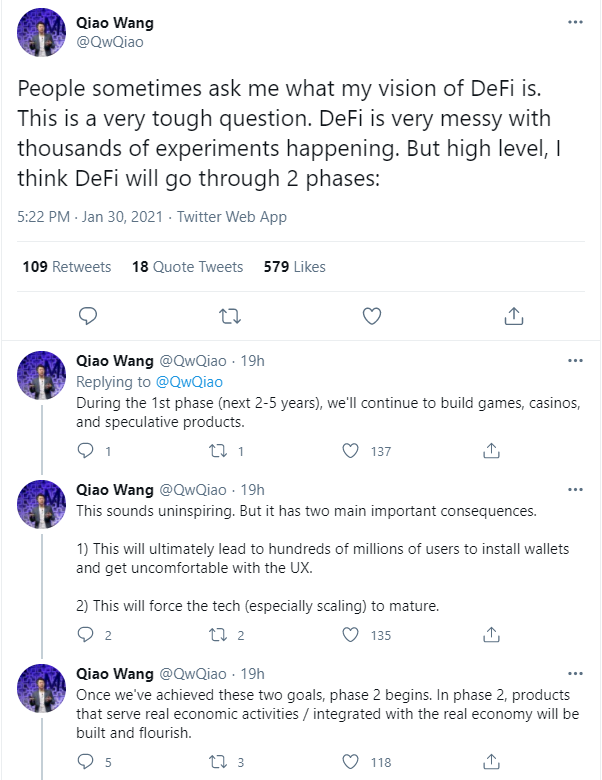
Task: Share the main tweet via share icon
Action: coord(513,316)
